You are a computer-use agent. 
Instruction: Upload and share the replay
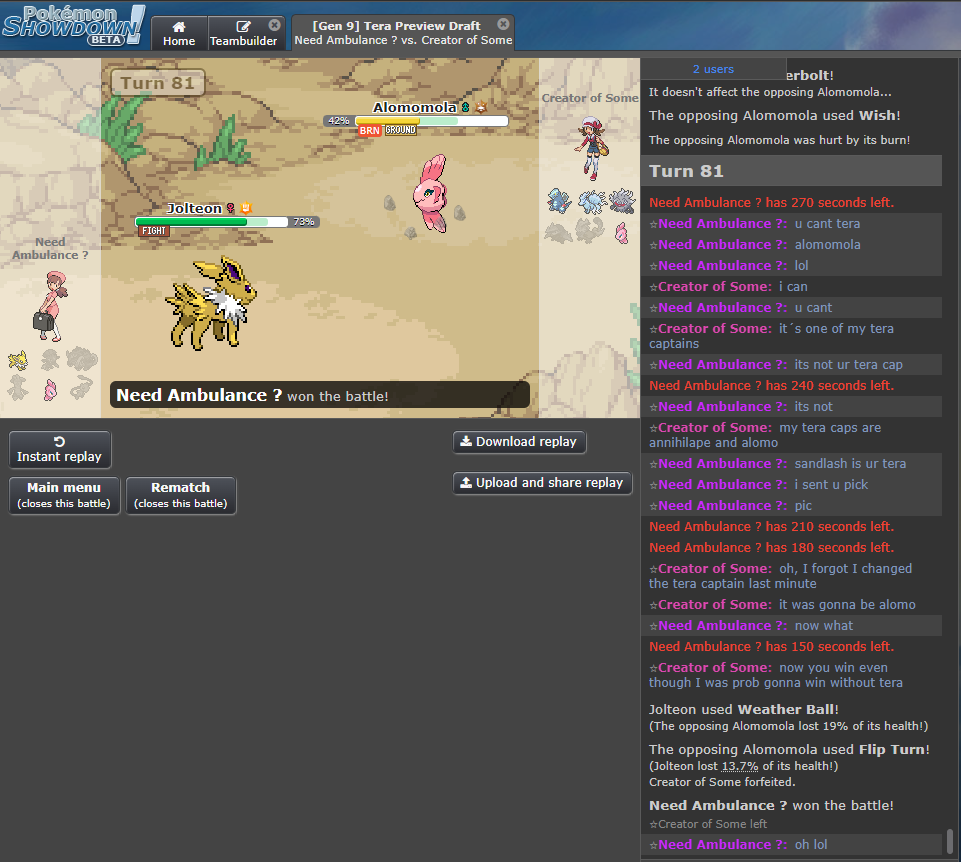[x=542, y=482]
